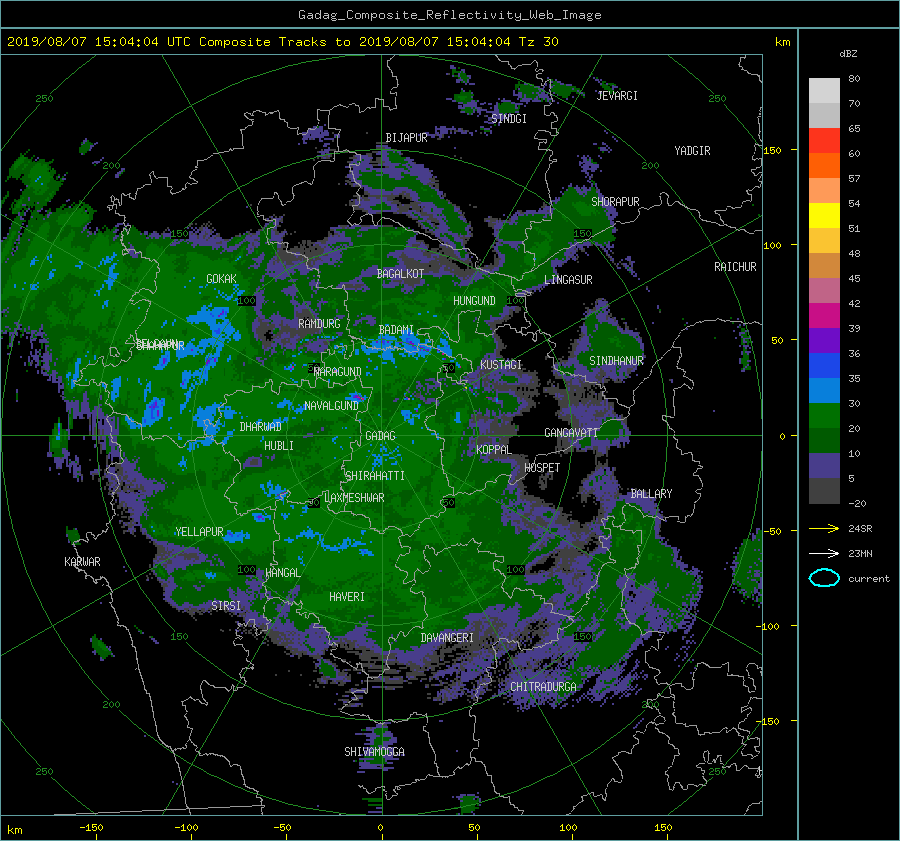Click the SINDGI city label

[509, 119]
